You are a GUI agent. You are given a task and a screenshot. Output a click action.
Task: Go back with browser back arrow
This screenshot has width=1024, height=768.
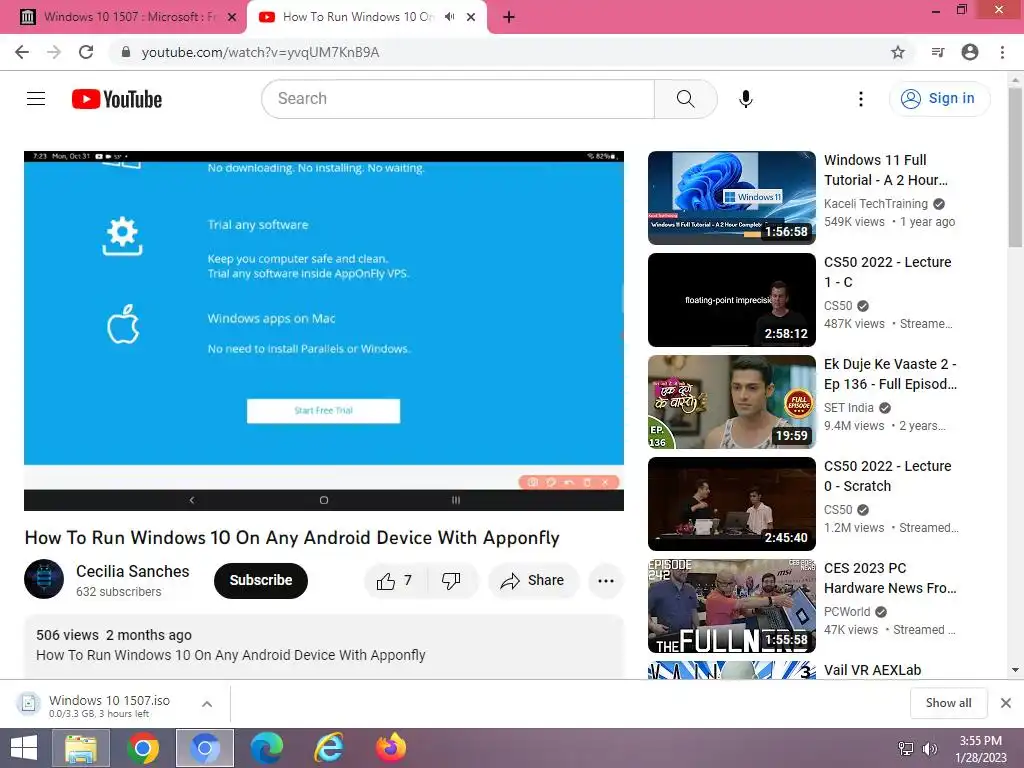pyautogui.click(x=22, y=52)
